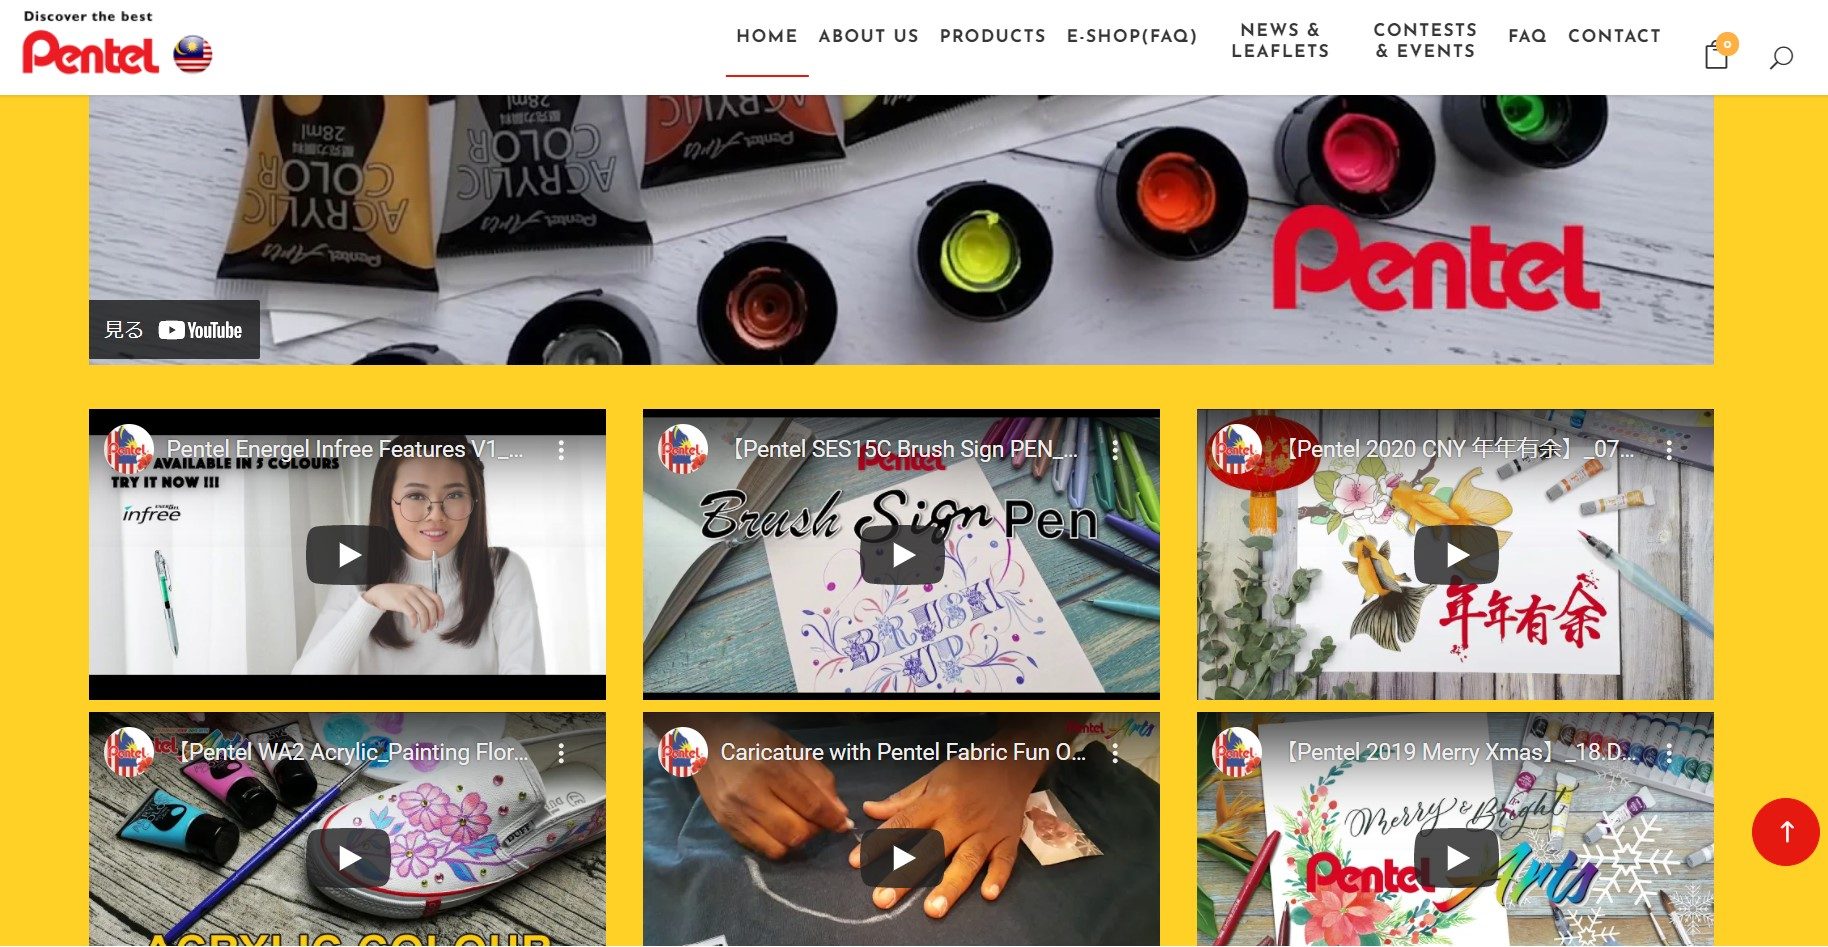Open the search magnifier icon
The image size is (1828, 947).
(1781, 57)
